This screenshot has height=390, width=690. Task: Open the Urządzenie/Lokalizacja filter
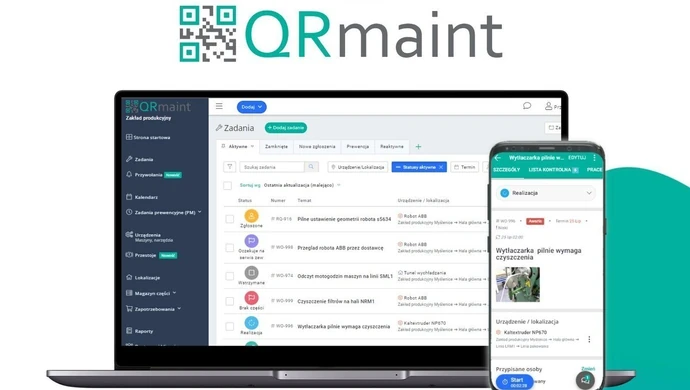pyautogui.click(x=358, y=167)
